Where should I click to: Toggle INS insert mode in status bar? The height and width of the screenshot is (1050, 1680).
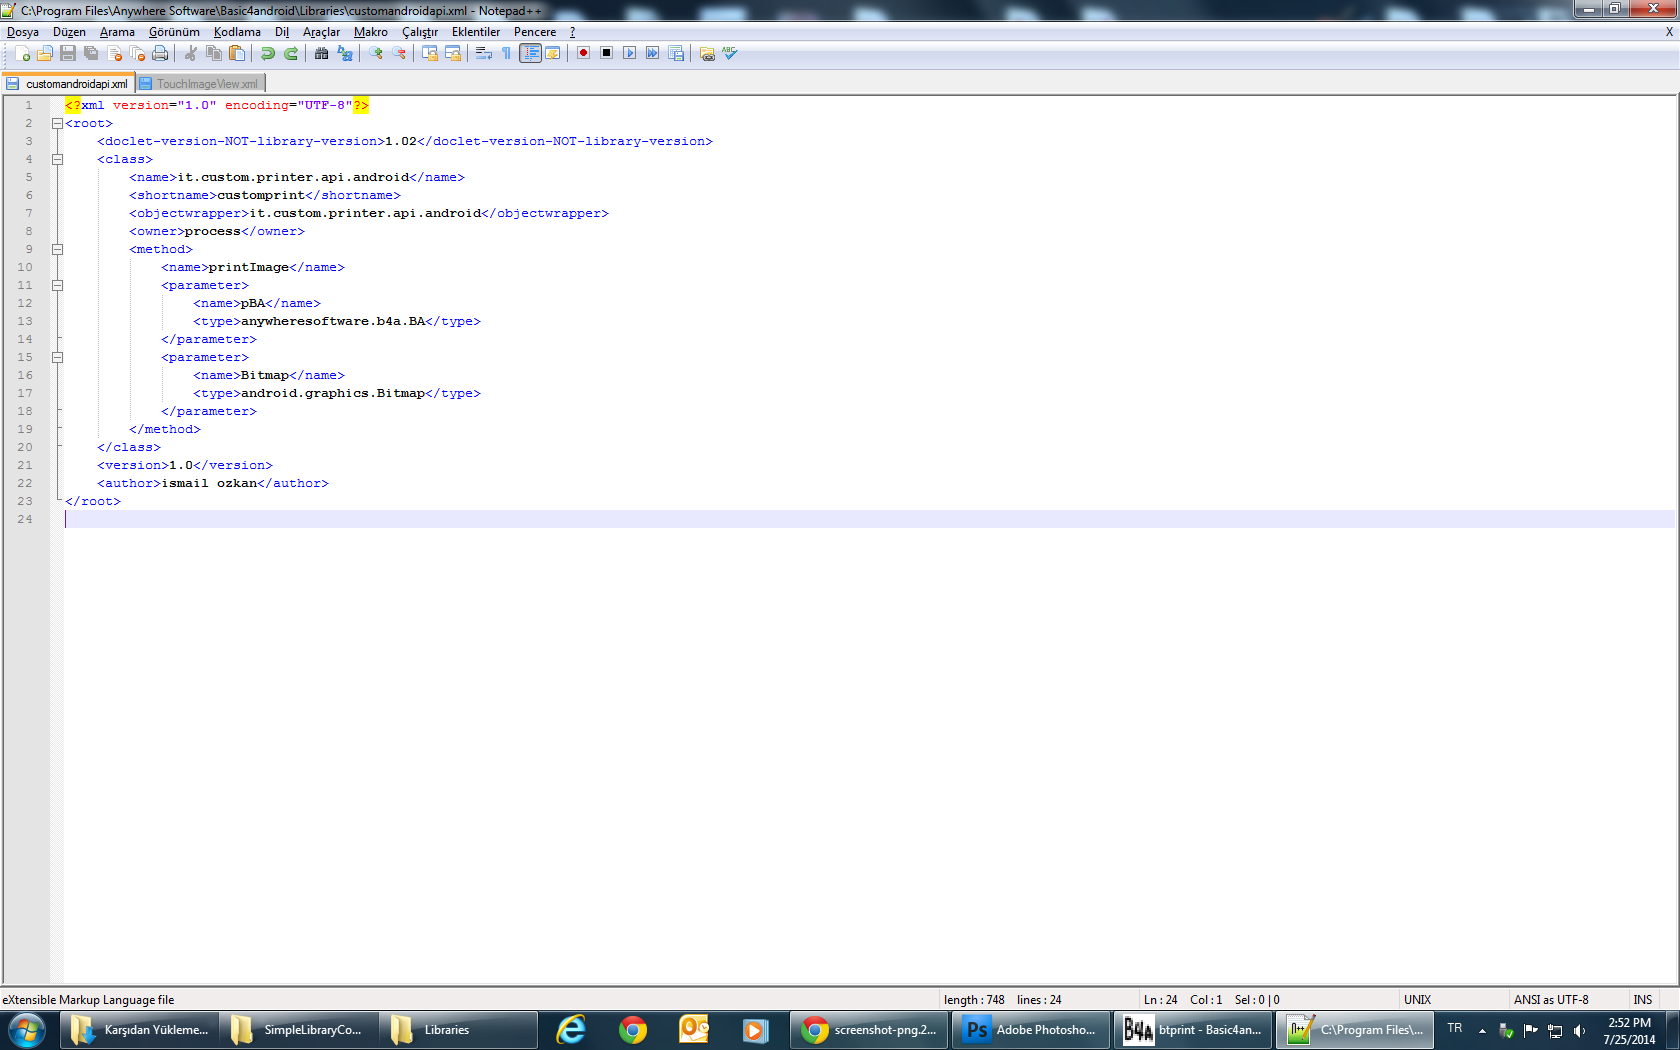(1643, 1000)
